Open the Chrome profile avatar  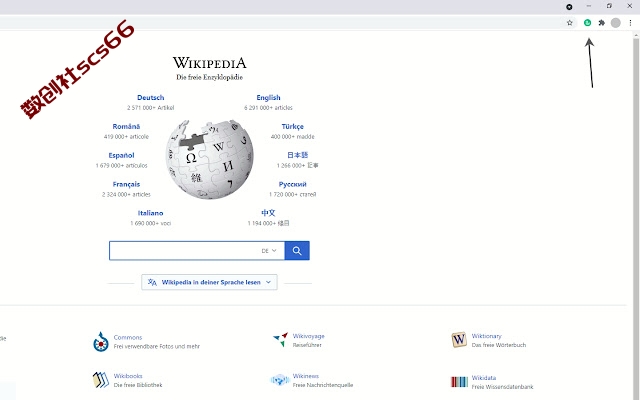(616, 23)
